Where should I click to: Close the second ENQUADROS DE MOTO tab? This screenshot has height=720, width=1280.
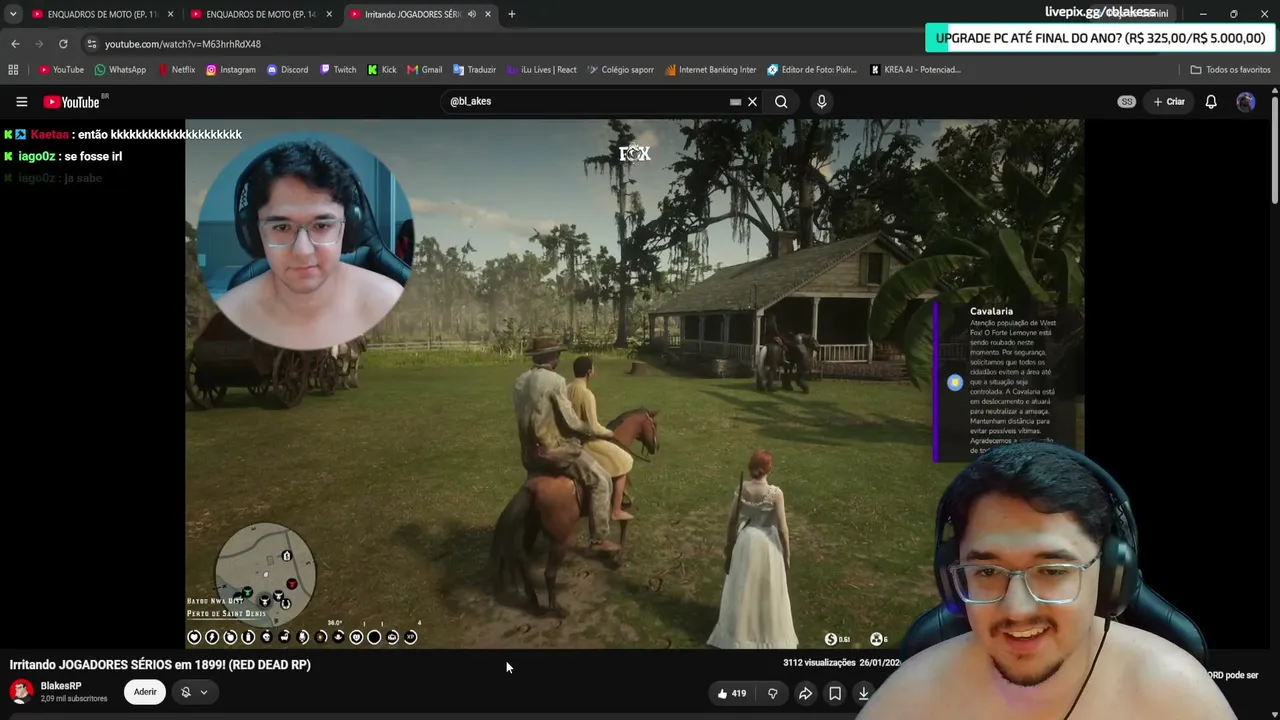tap(329, 14)
